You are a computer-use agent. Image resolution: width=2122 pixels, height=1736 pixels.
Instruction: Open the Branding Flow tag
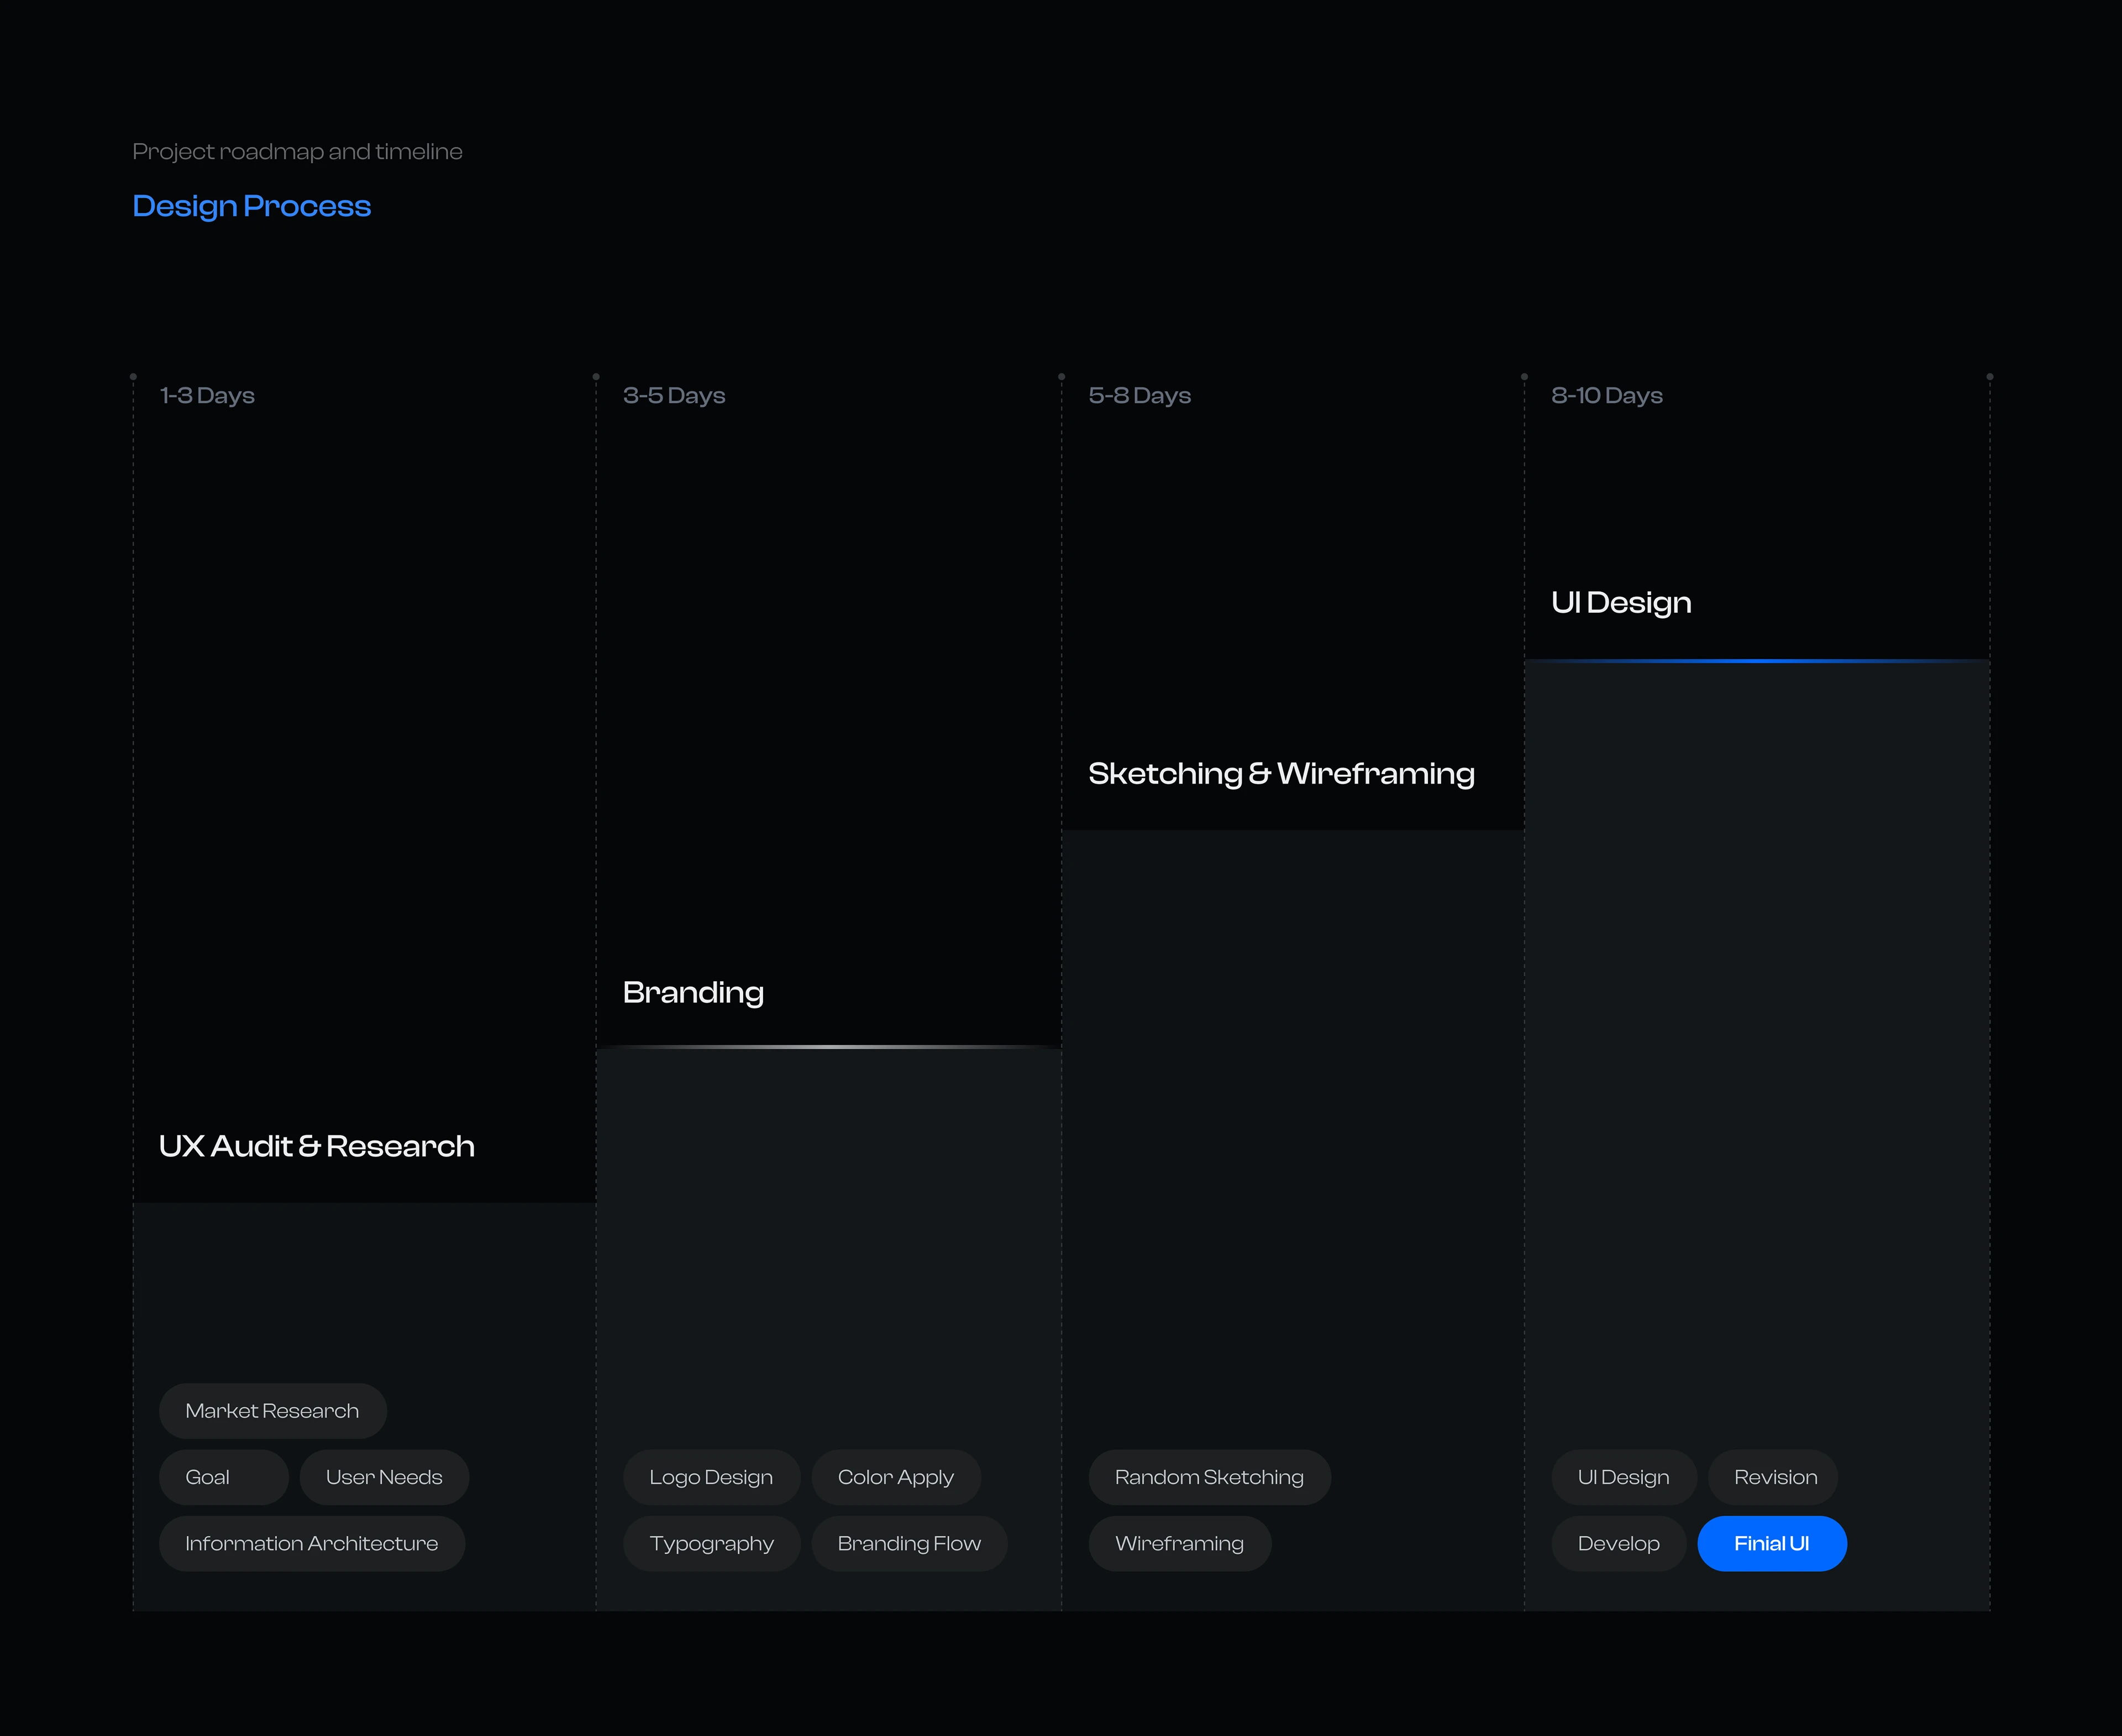(909, 1543)
